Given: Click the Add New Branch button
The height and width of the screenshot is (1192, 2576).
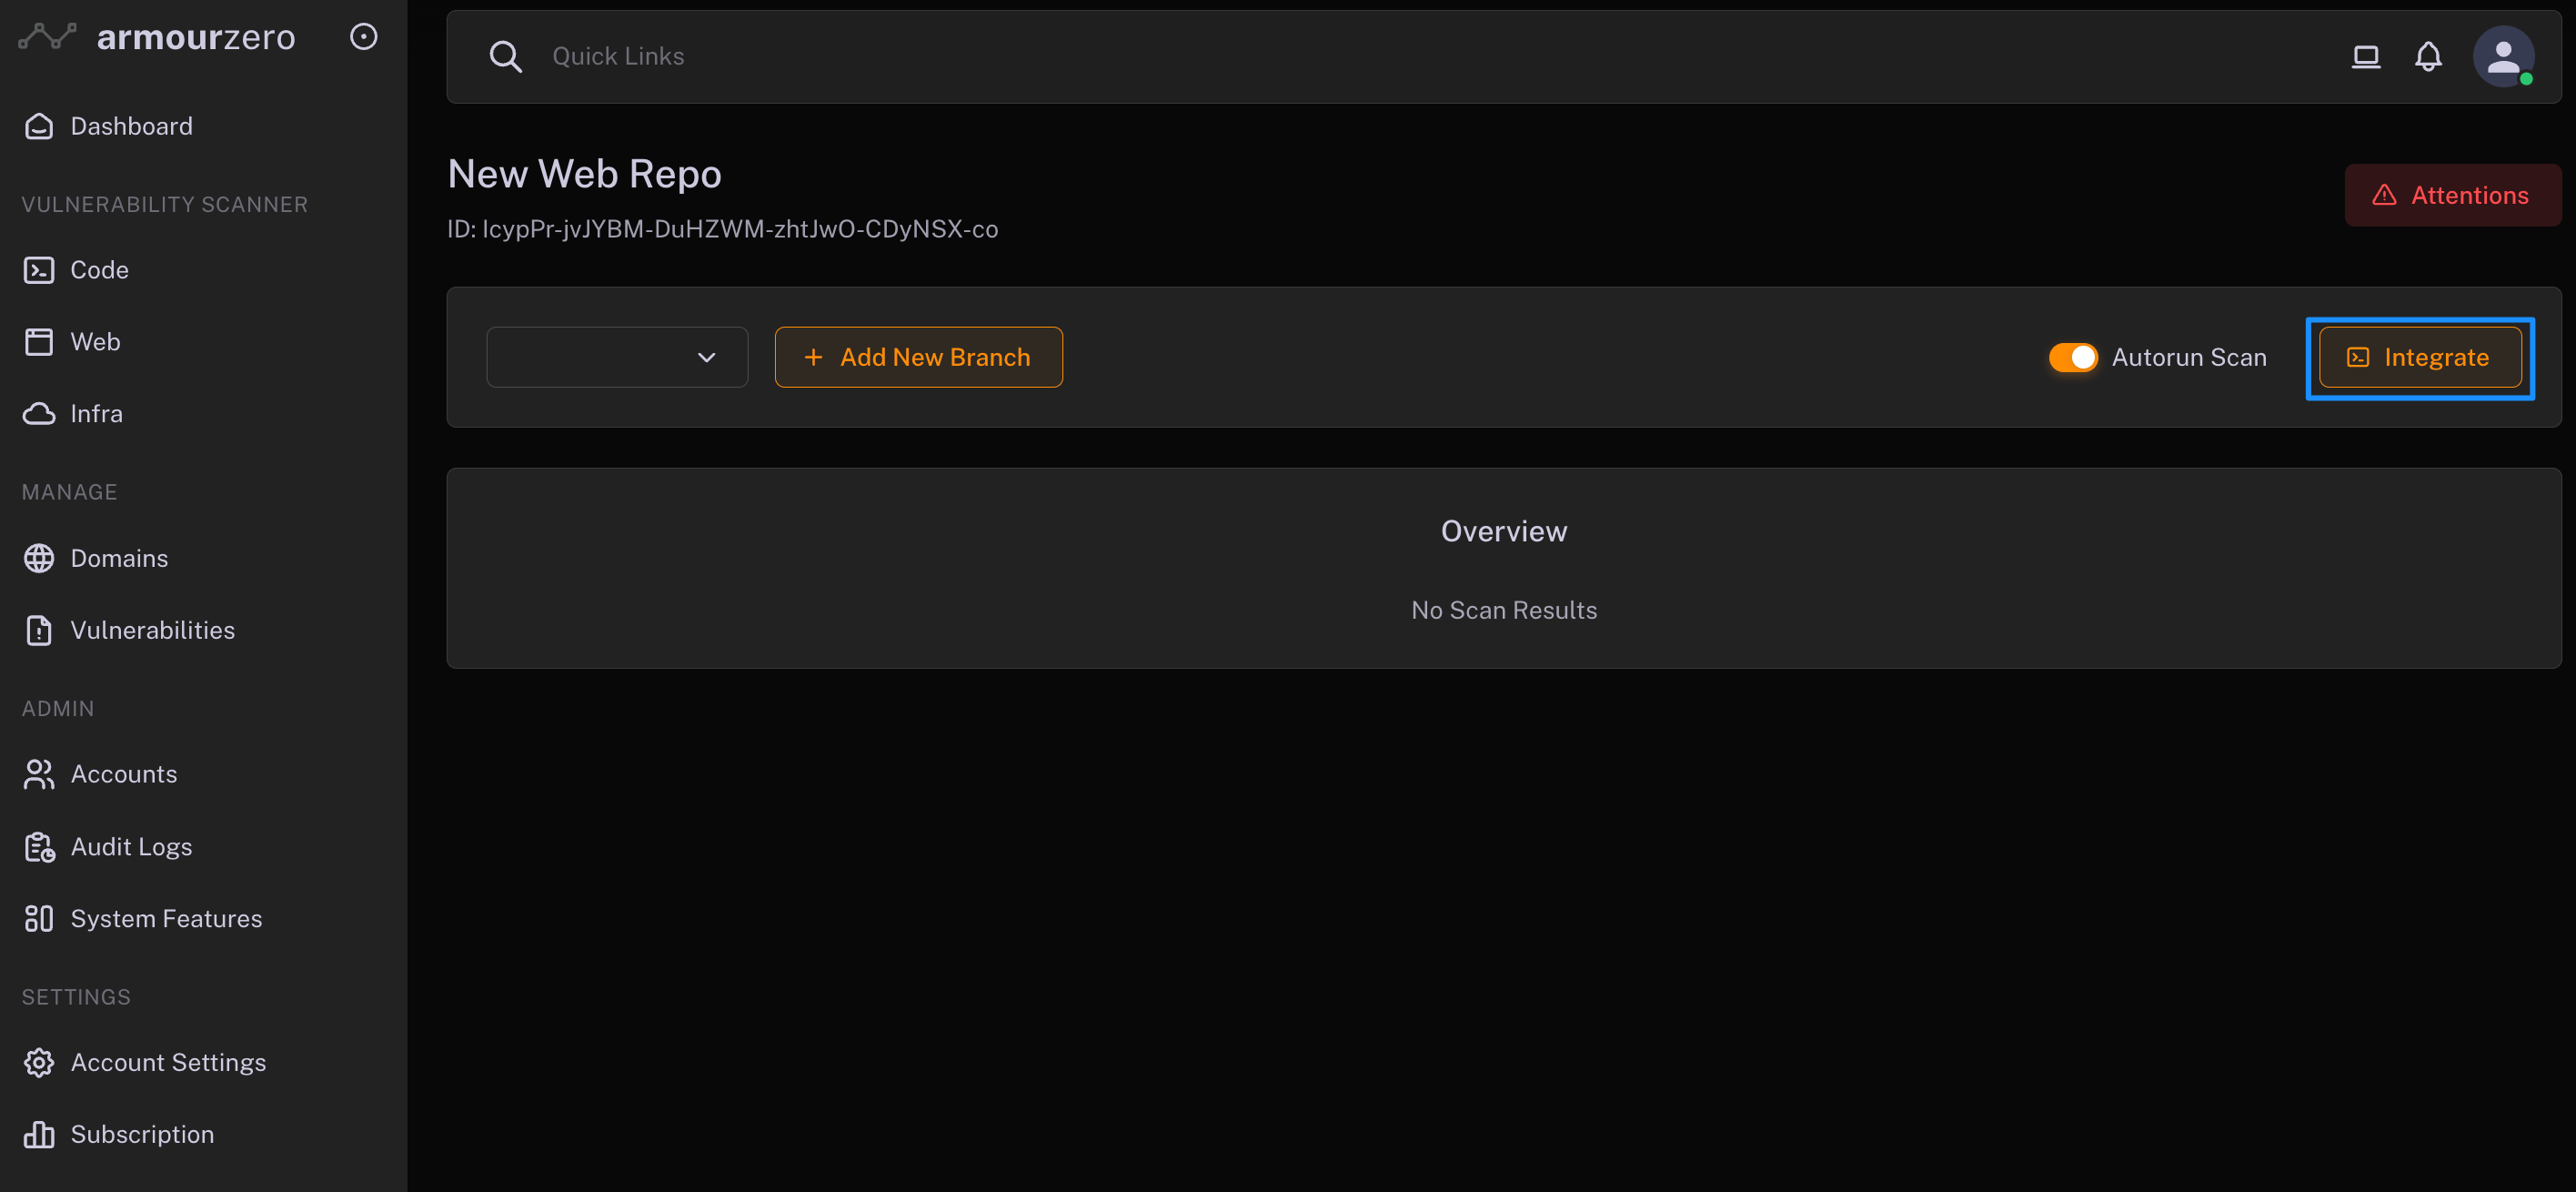Looking at the screenshot, I should pyautogui.click(x=917, y=357).
